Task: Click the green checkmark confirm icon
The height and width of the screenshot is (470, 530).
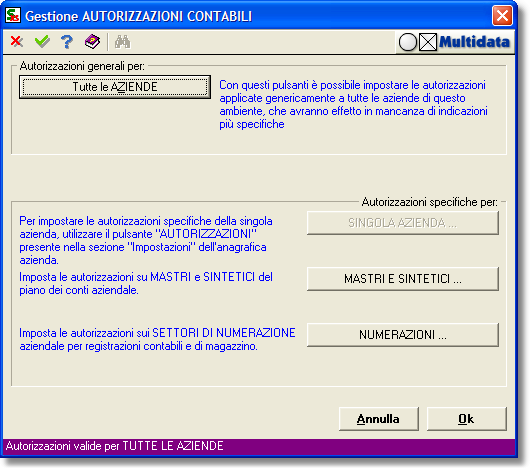Action: pos(42,42)
